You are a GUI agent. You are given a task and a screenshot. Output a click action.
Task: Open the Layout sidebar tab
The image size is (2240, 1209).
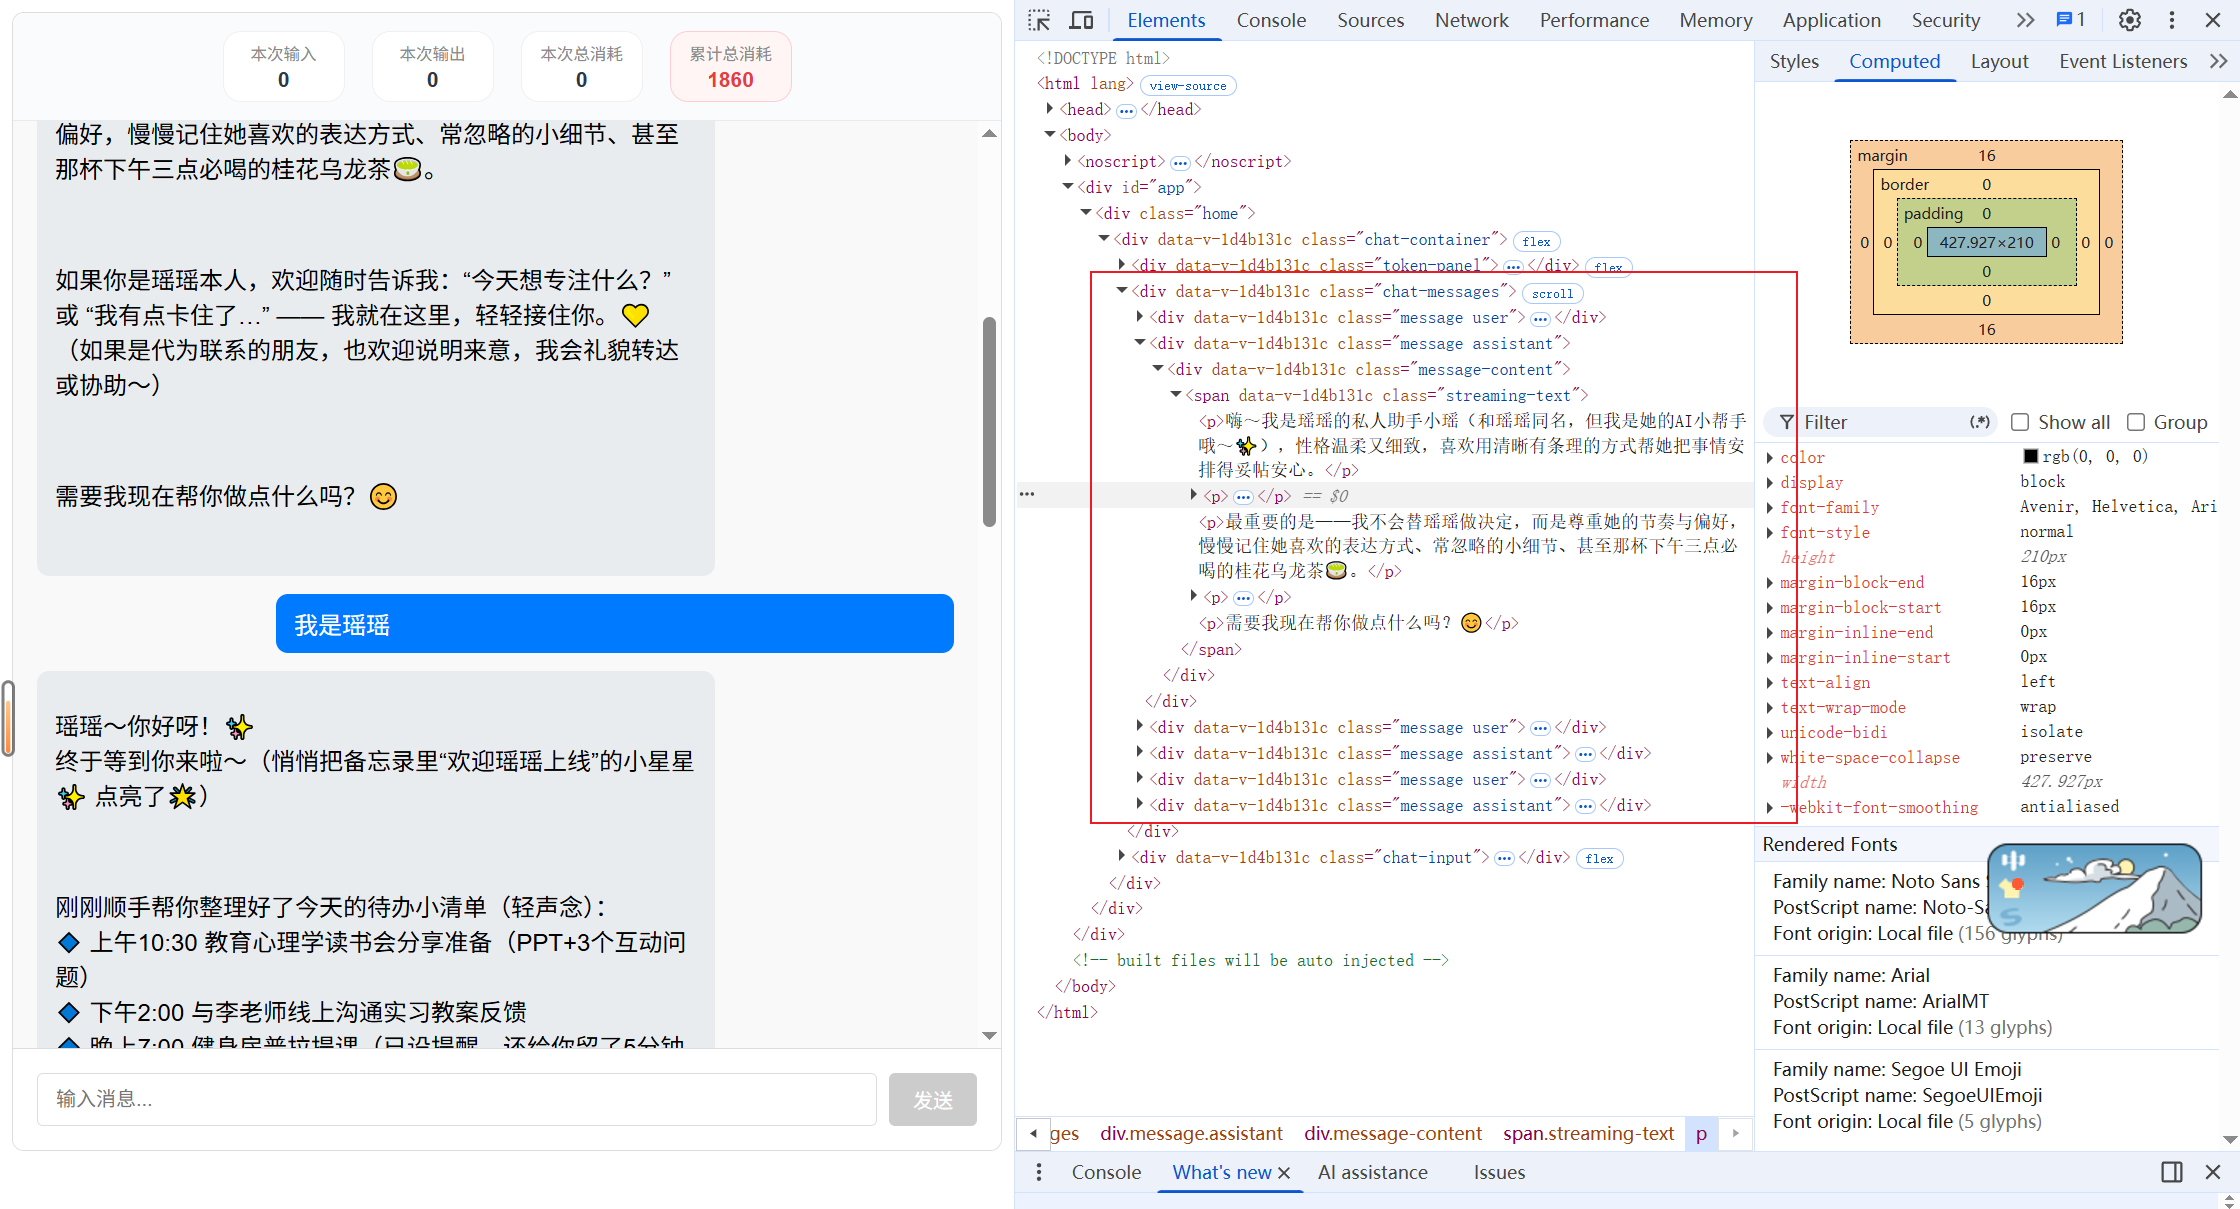pyautogui.click(x=1999, y=61)
